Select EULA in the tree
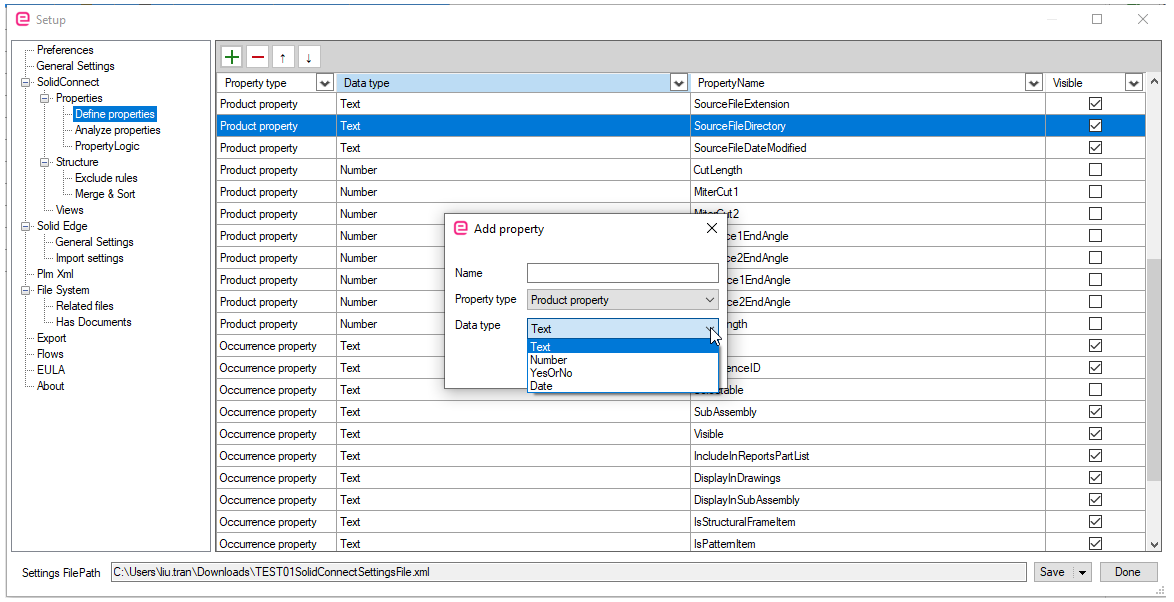Image resolution: width=1174 pixels, height=602 pixels. point(50,370)
